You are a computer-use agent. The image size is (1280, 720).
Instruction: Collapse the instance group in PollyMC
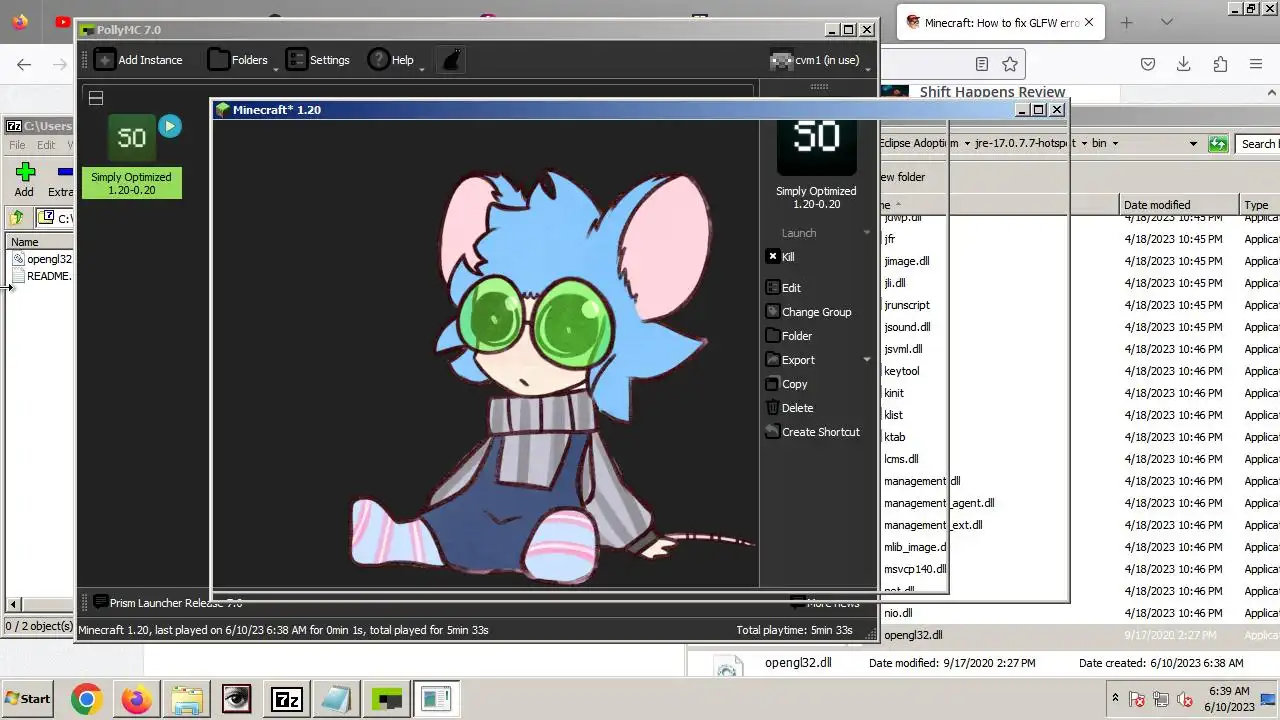pos(96,98)
